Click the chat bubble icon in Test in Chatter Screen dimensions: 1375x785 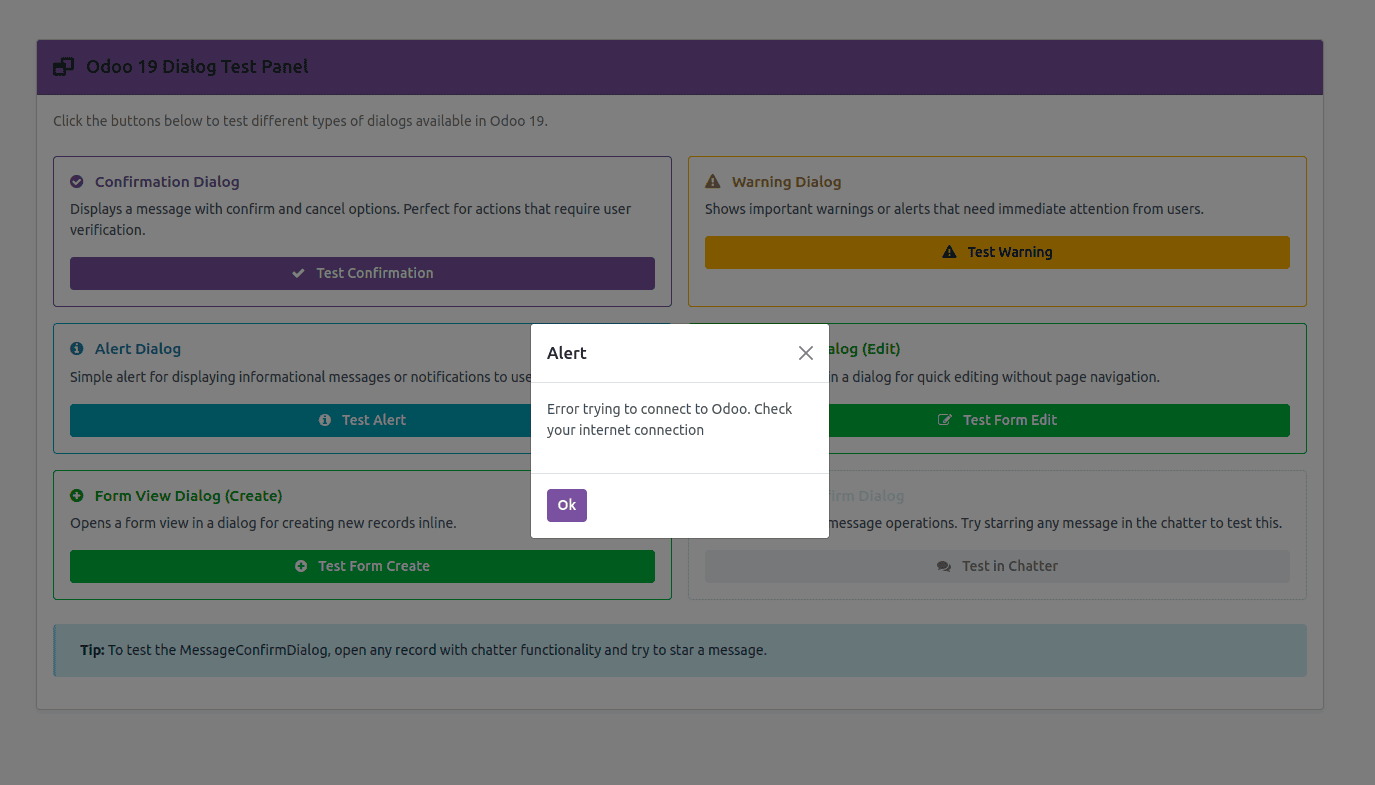point(943,565)
